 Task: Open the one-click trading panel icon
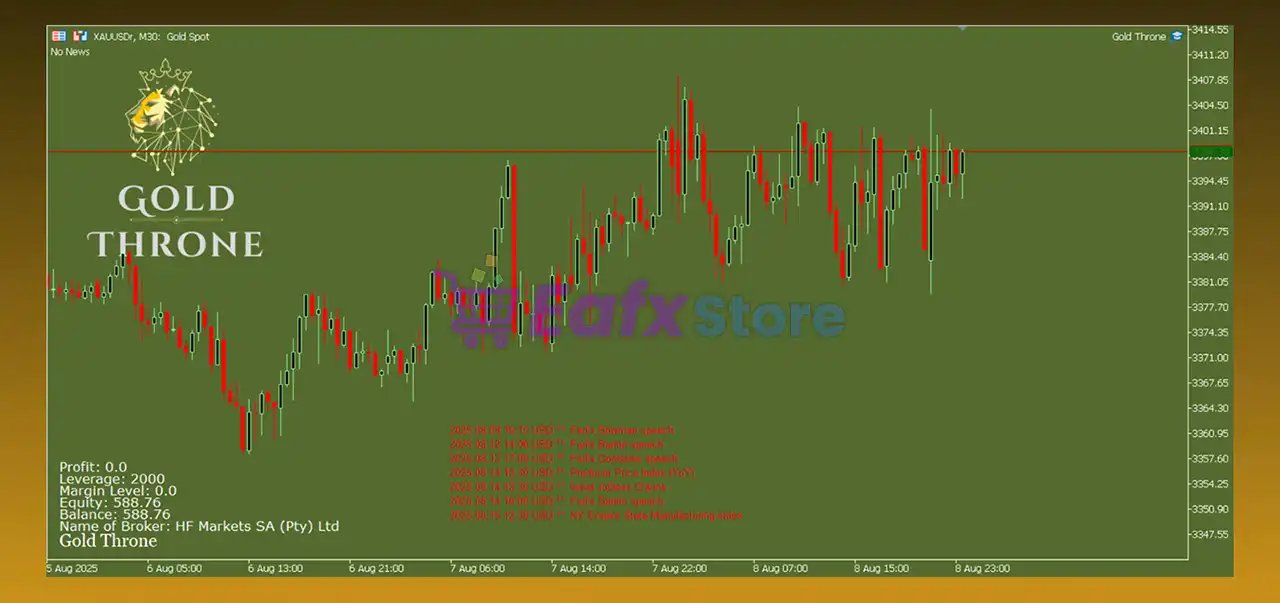[58, 36]
